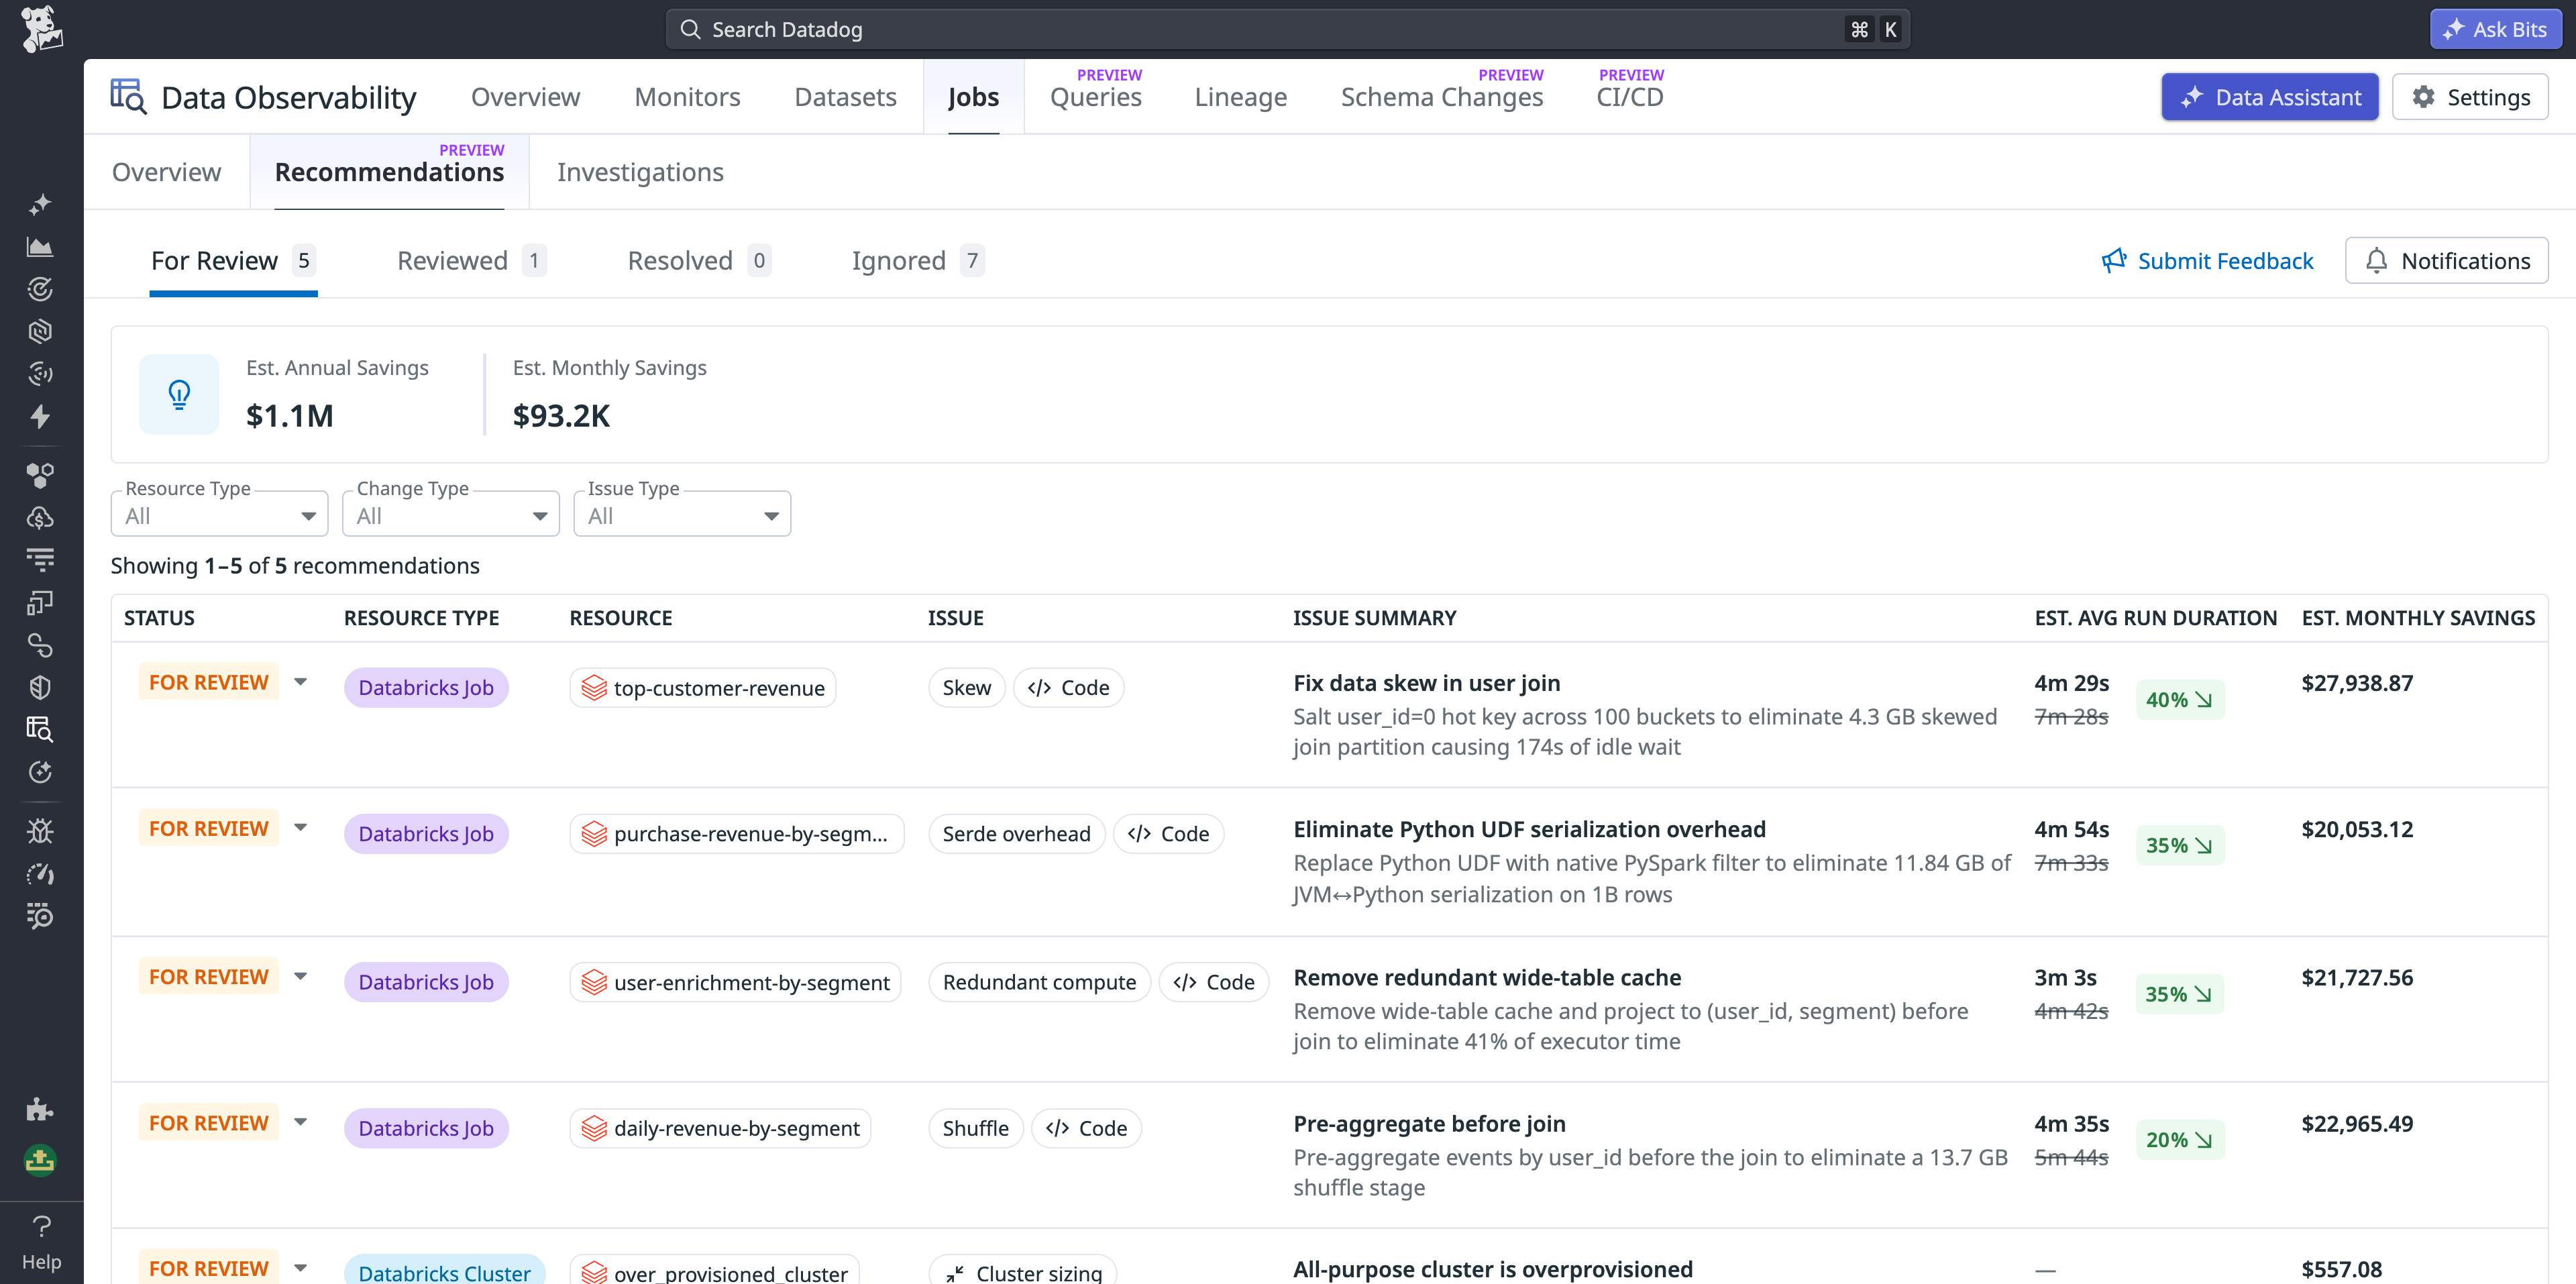This screenshot has height=1284, width=2576.
Task: Click the Redundant compute issue tag
Action: pos(1039,982)
